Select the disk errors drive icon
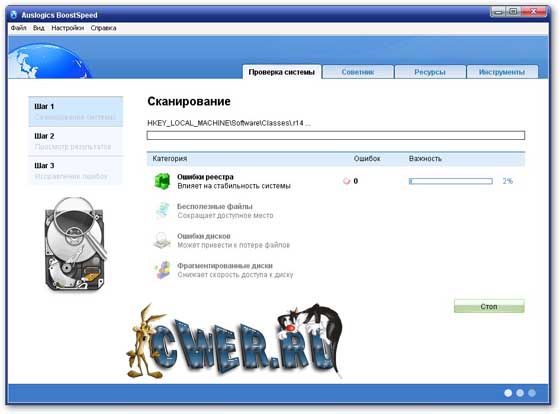560x414 pixels. [162, 240]
